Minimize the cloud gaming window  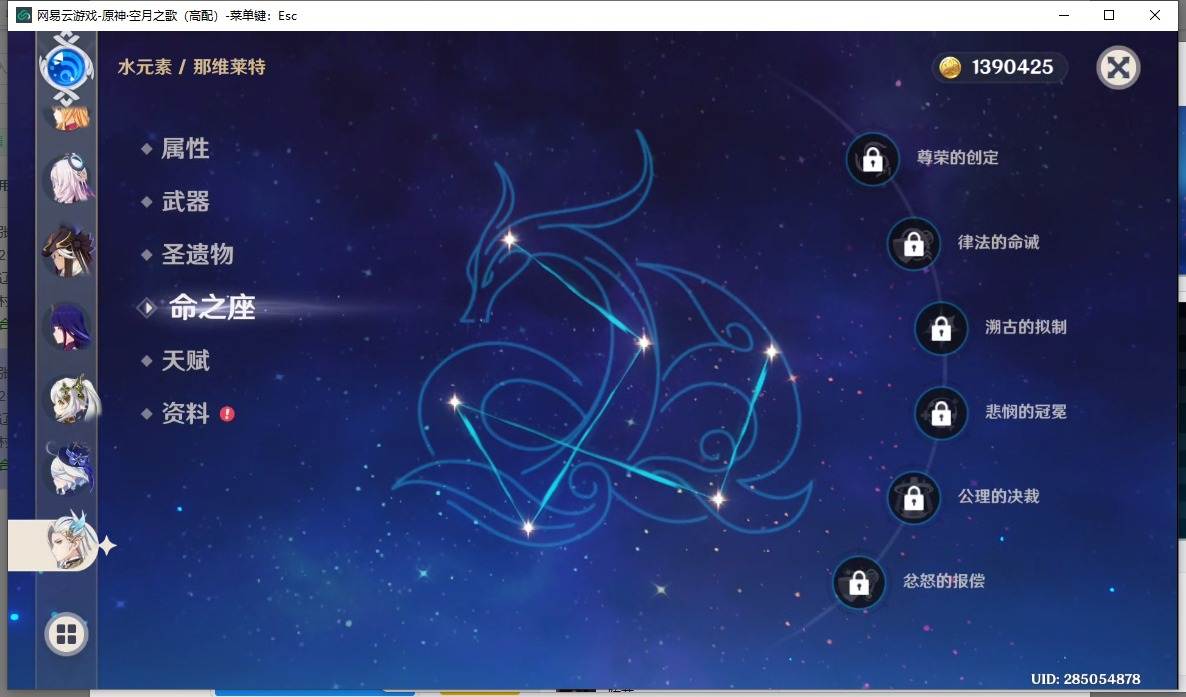tap(1063, 15)
